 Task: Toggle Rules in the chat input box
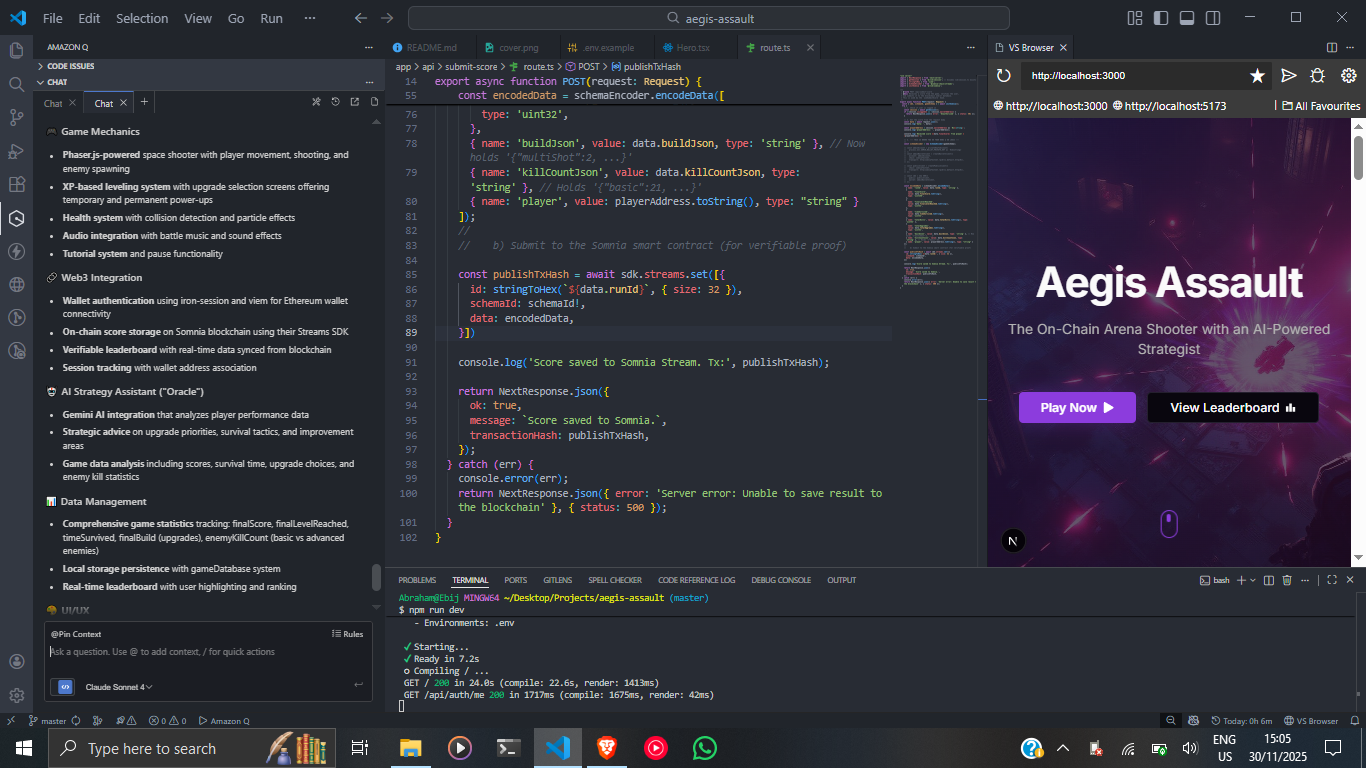(x=347, y=634)
